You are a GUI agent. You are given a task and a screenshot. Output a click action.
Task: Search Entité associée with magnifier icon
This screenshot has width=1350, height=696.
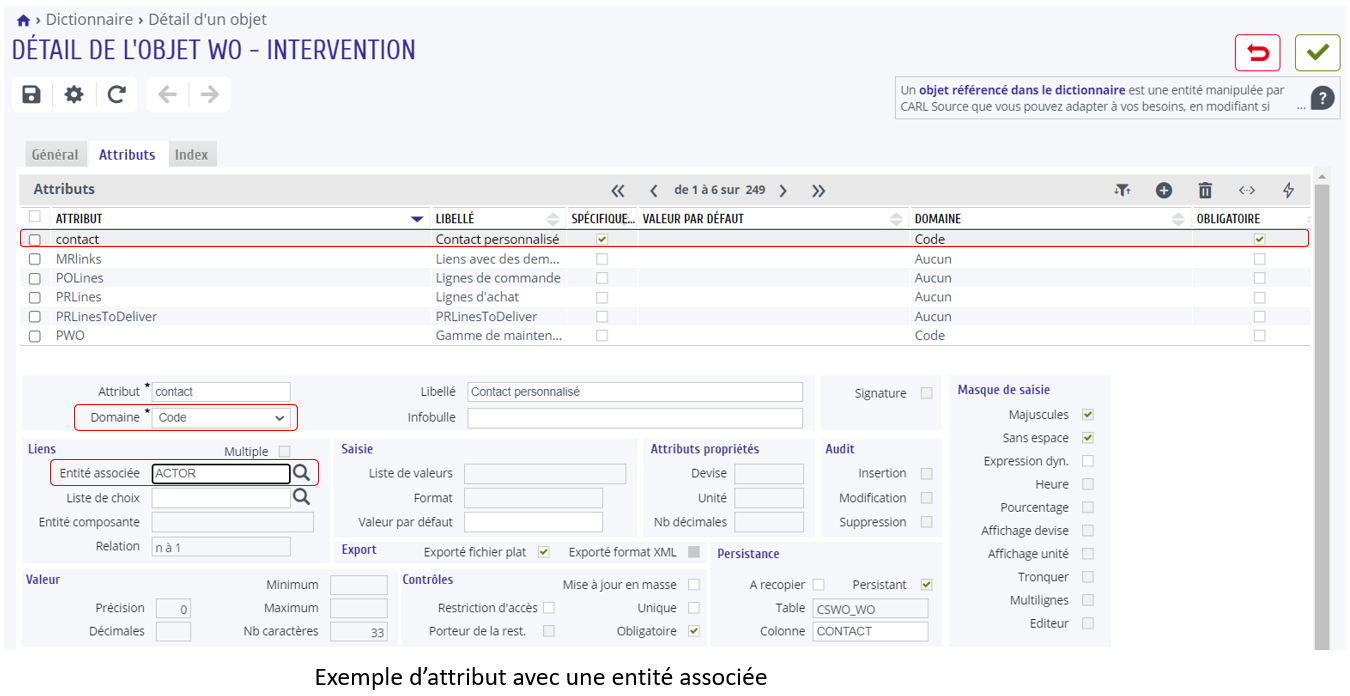coord(301,473)
